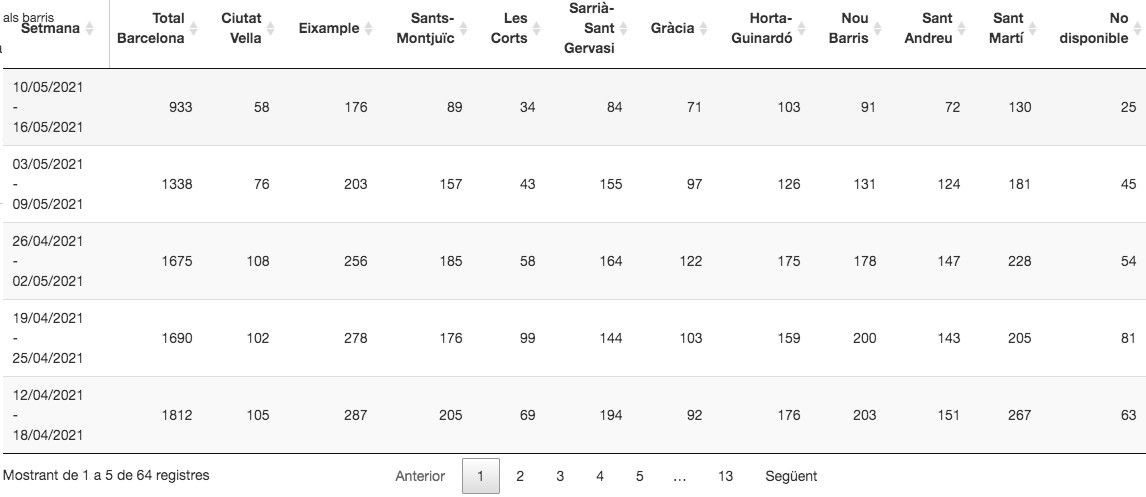The image size is (1146, 497).
Task: Sort table by Setmana column arrows
Action: click(x=90, y=29)
